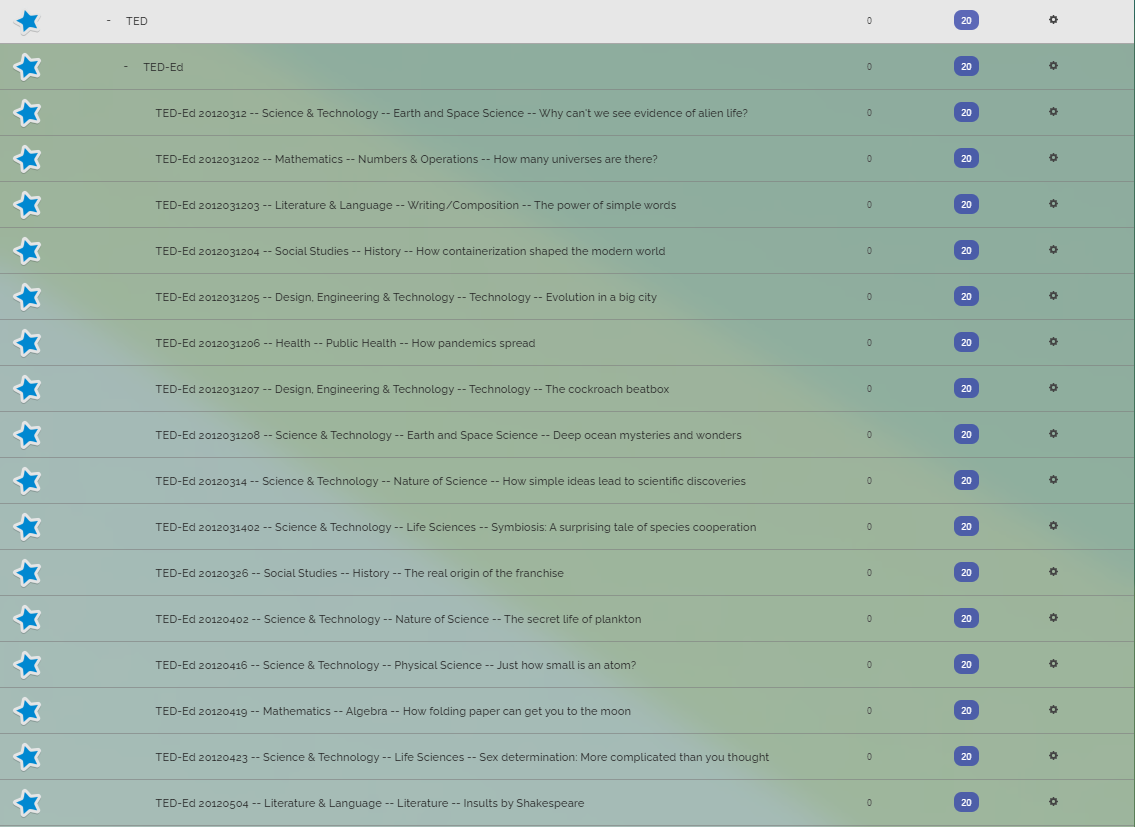The height and width of the screenshot is (827, 1135).
Task: Collapse the TED category
Action: [x=109, y=20]
